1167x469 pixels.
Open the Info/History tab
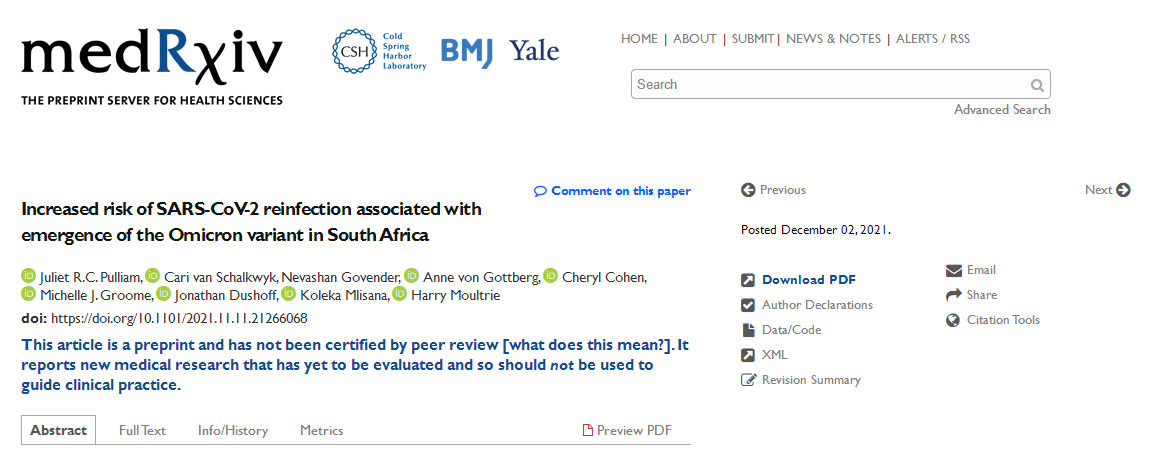coord(232,430)
